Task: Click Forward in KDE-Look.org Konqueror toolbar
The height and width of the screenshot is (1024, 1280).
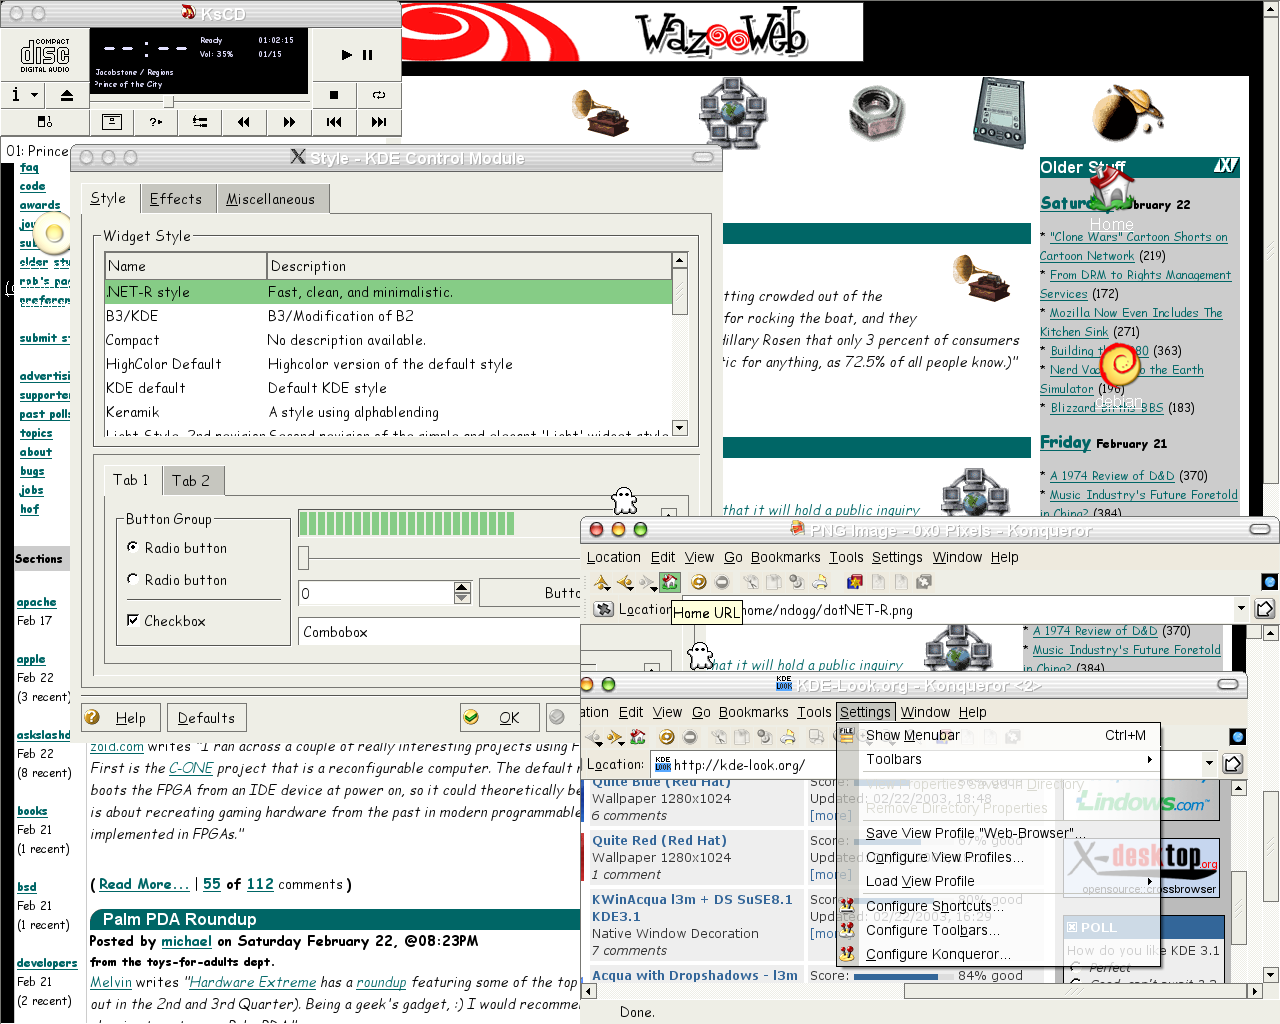Action: (616, 738)
